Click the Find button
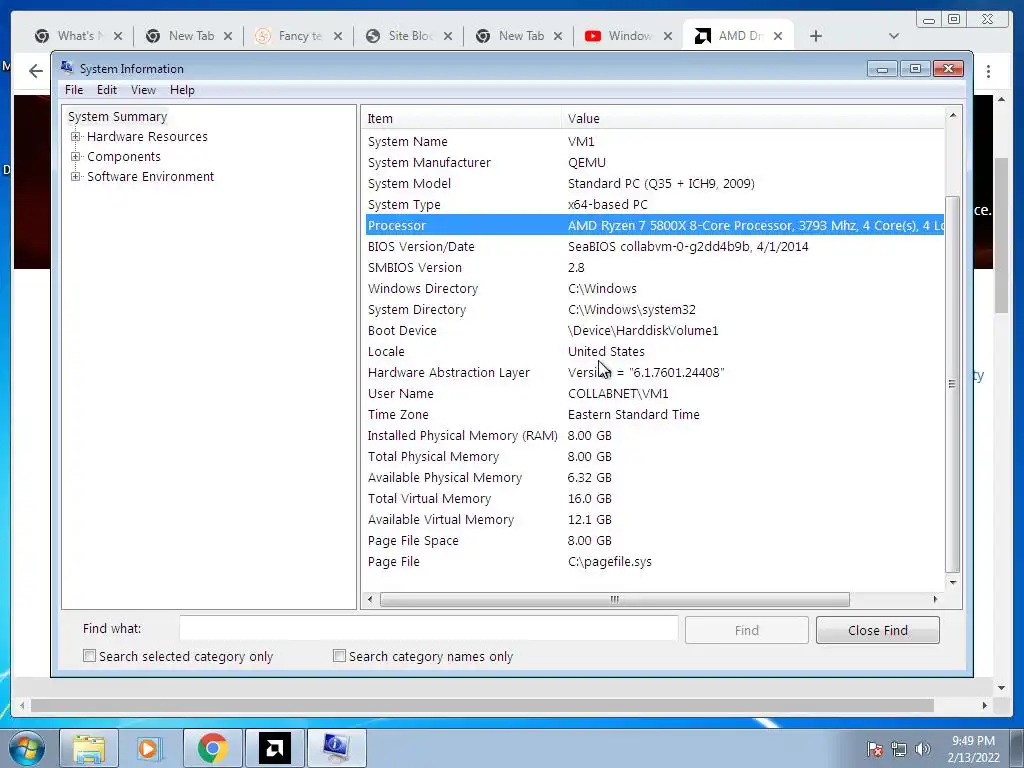 (746, 630)
